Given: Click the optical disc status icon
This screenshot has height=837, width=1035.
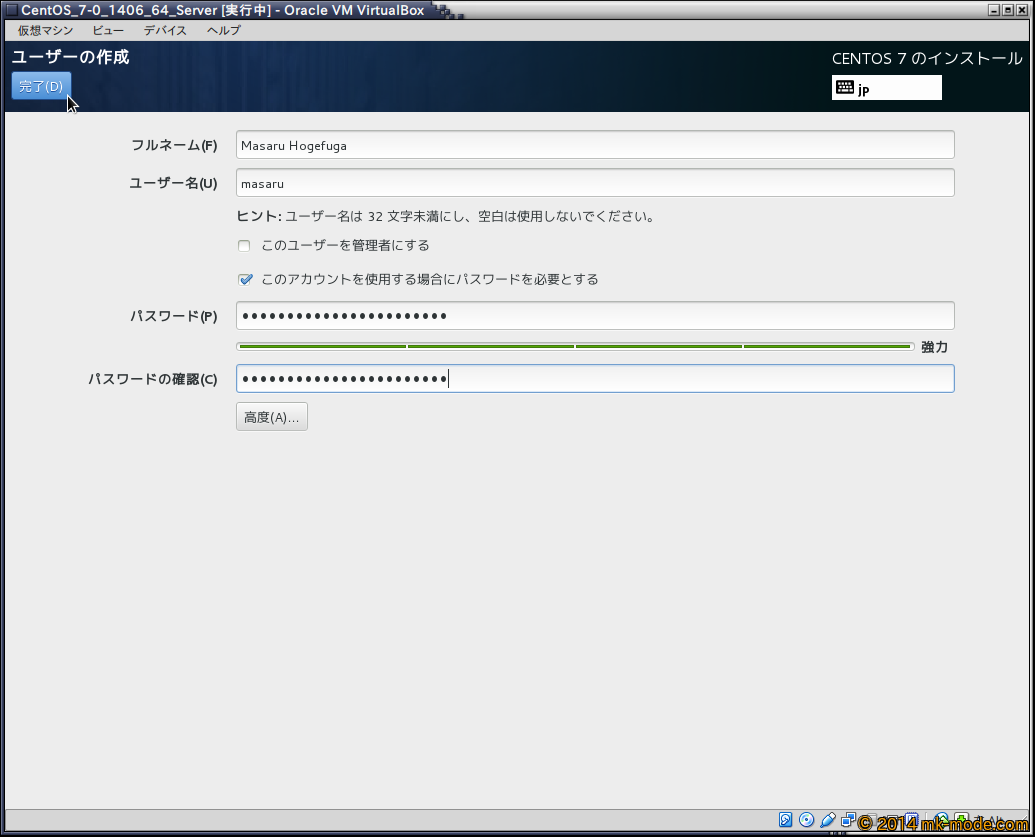Looking at the screenshot, I should [806, 820].
